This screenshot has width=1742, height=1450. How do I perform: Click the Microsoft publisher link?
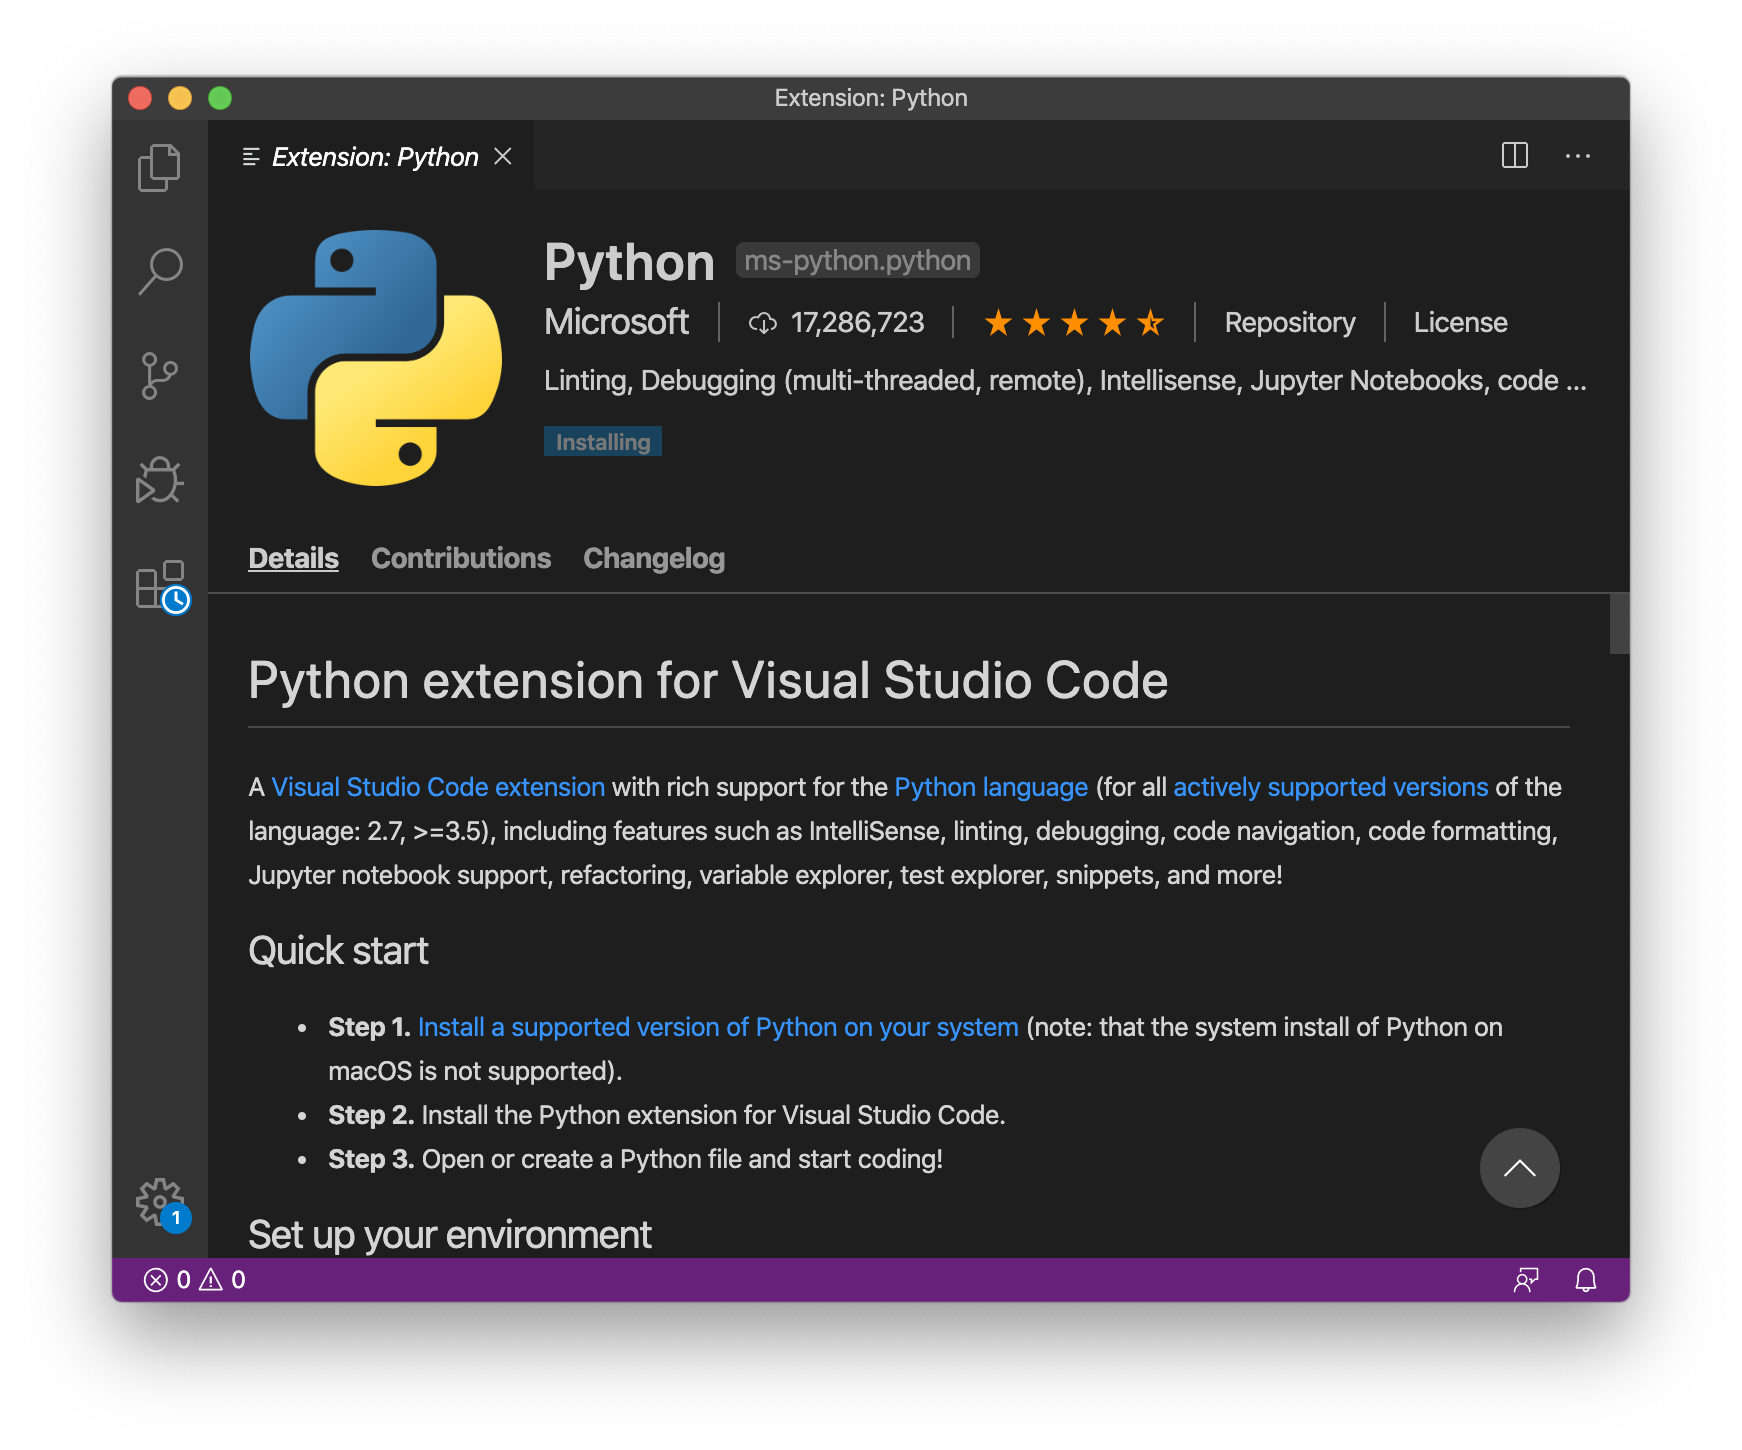(616, 322)
